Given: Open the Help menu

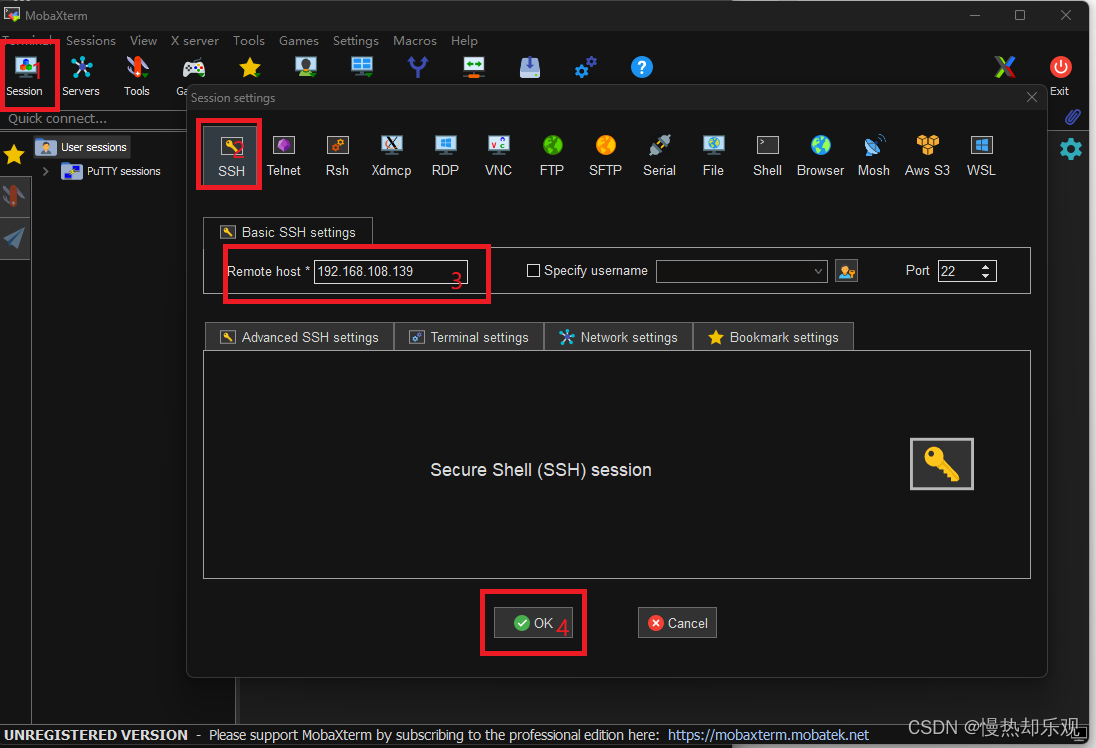Looking at the screenshot, I should tap(464, 41).
